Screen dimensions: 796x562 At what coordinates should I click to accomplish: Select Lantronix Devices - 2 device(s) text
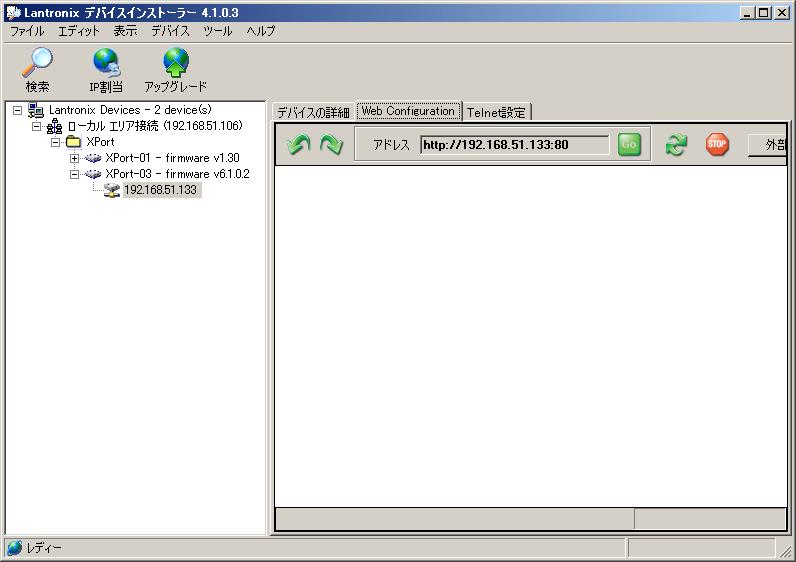(x=130, y=110)
